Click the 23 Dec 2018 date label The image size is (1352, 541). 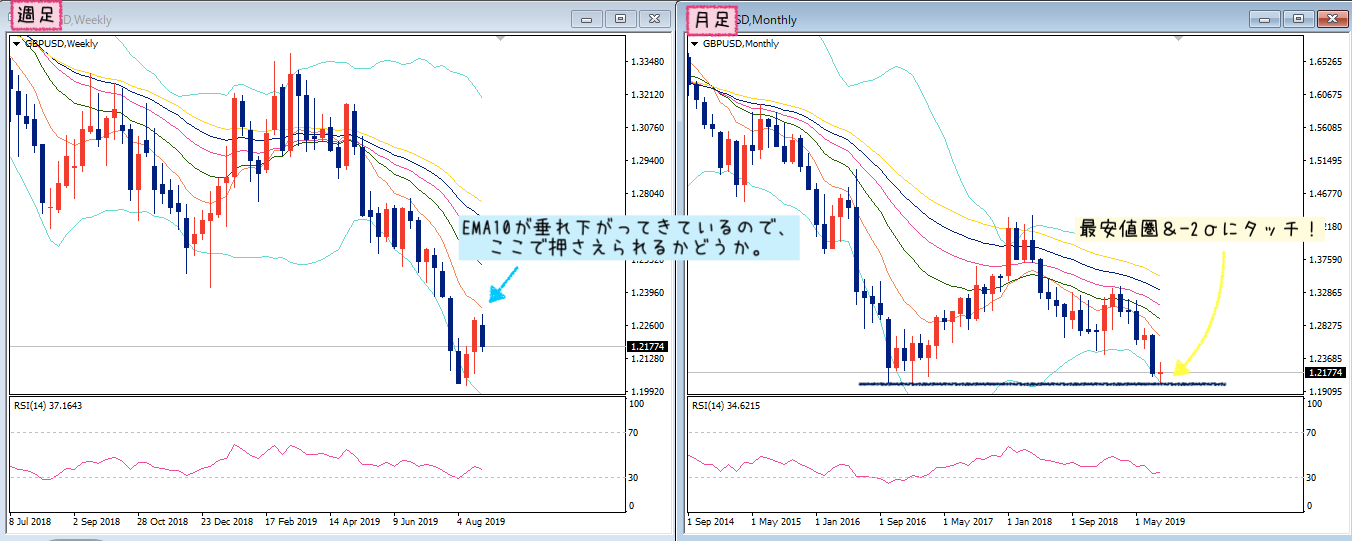tap(227, 522)
